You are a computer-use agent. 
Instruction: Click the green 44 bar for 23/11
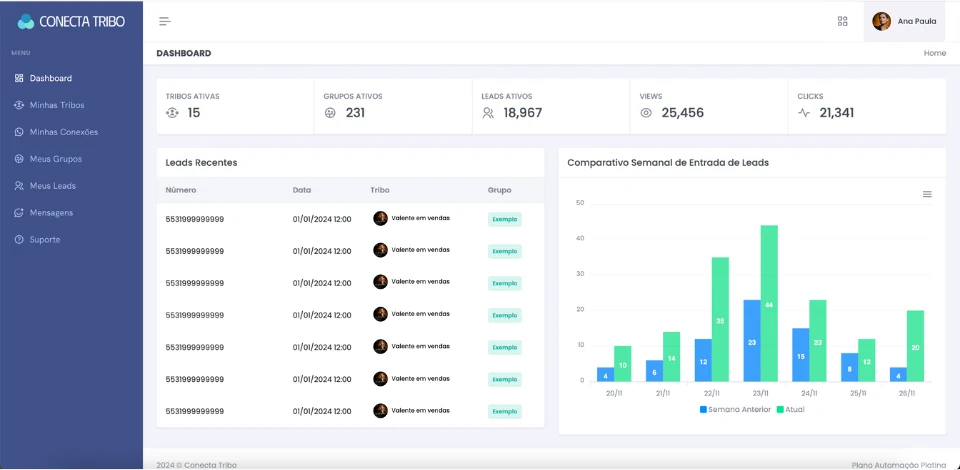[x=769, y=303]
